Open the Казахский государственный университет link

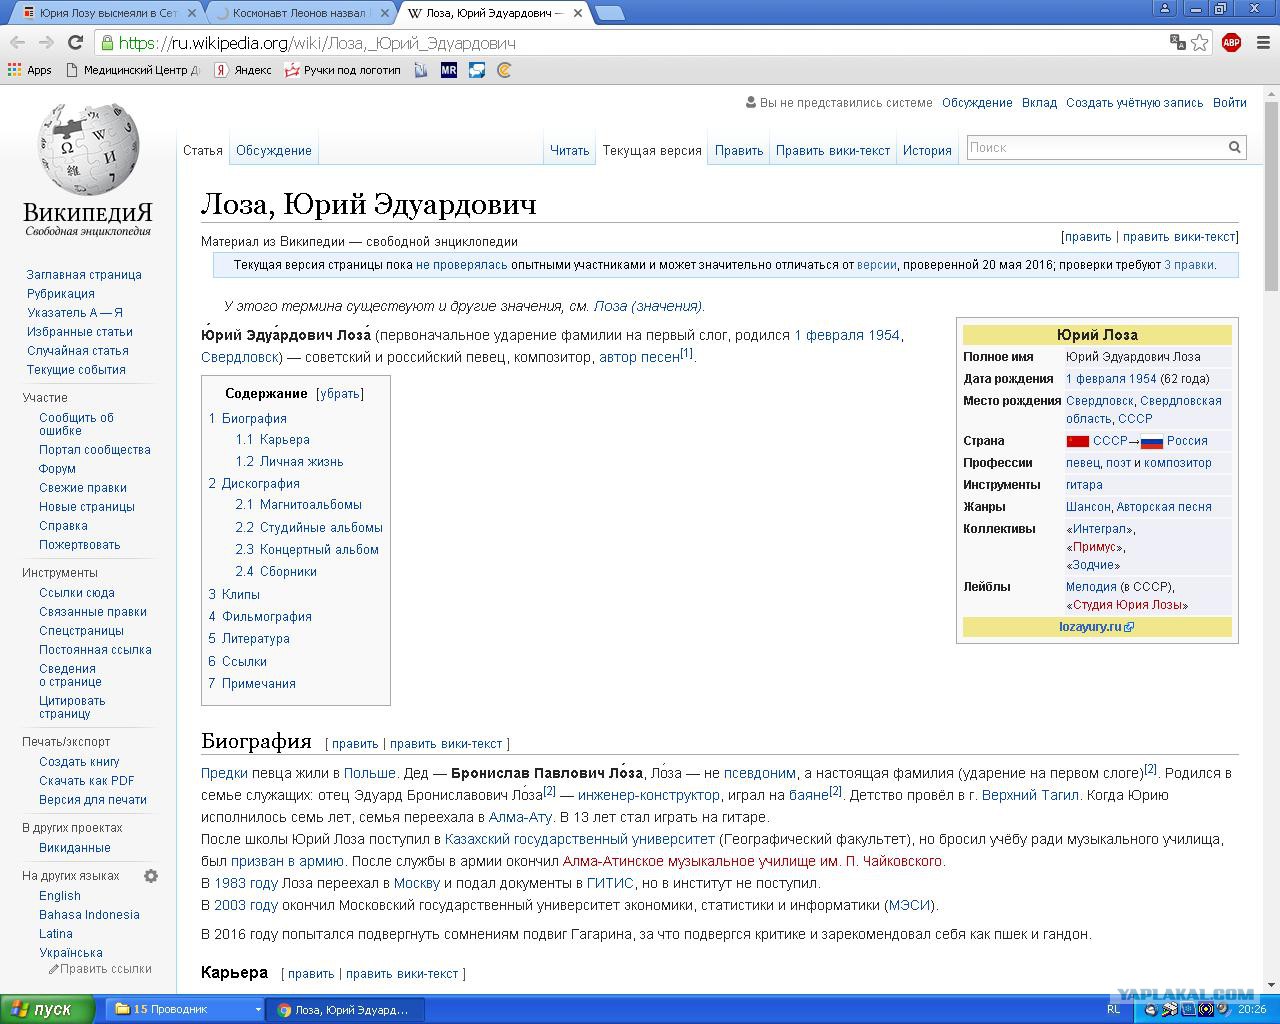click(x=580, y=840)
